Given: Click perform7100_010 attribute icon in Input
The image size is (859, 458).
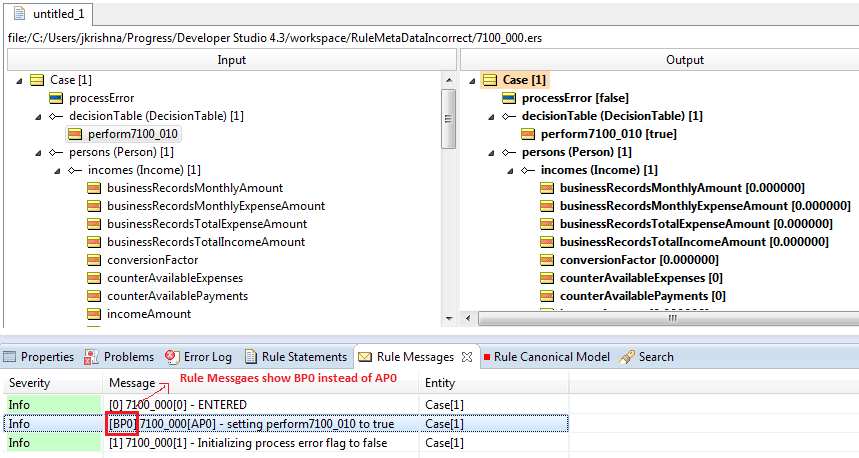Looking at the screenshot, I should point(75,134).
